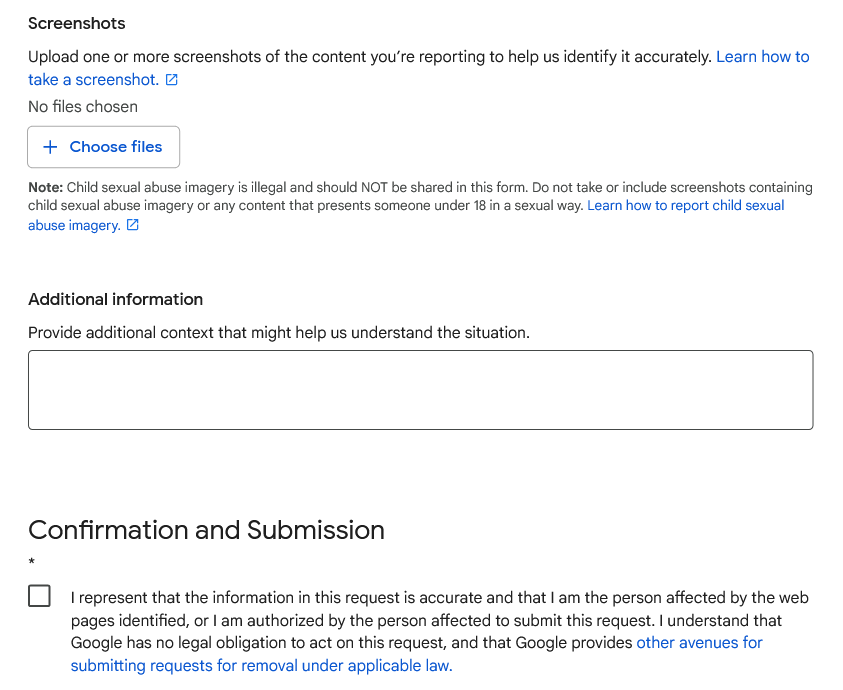Viewport: 843px width, 690px height.
Task: Open the "Learn how to take a screenshot" link
Action: coord(763,57)
